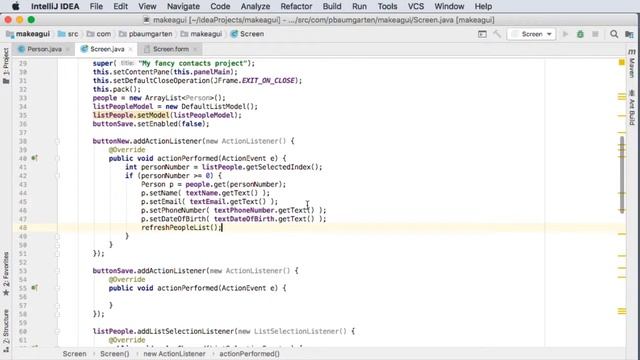Open the Run menu
Screen dimensions: 640x360
click(359, 7)
